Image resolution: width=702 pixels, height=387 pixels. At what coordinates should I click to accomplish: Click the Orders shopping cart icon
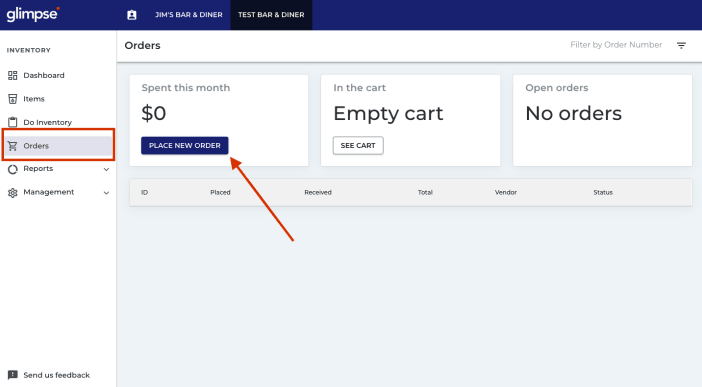click(x=13, y=146)
